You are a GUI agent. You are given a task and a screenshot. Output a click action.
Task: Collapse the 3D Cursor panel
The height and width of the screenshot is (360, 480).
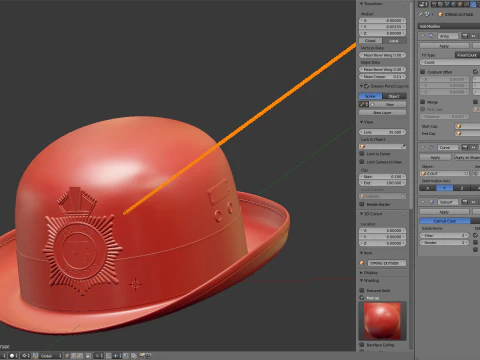[361, 214]
